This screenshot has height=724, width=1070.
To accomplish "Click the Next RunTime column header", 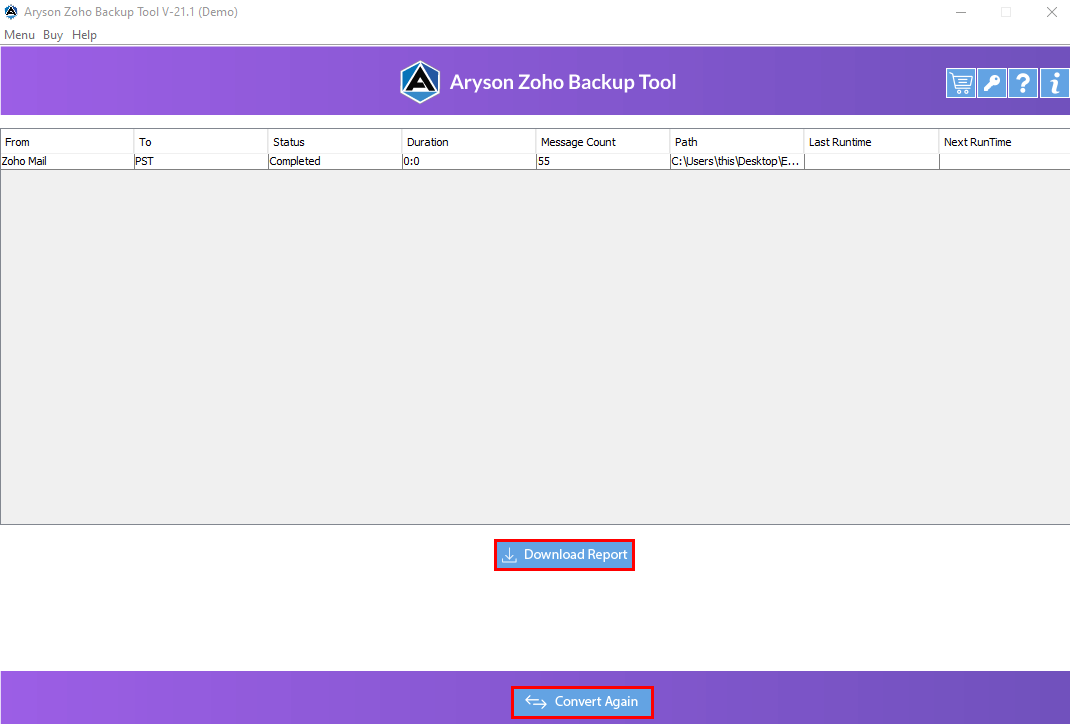I will tap(1004, 142).
